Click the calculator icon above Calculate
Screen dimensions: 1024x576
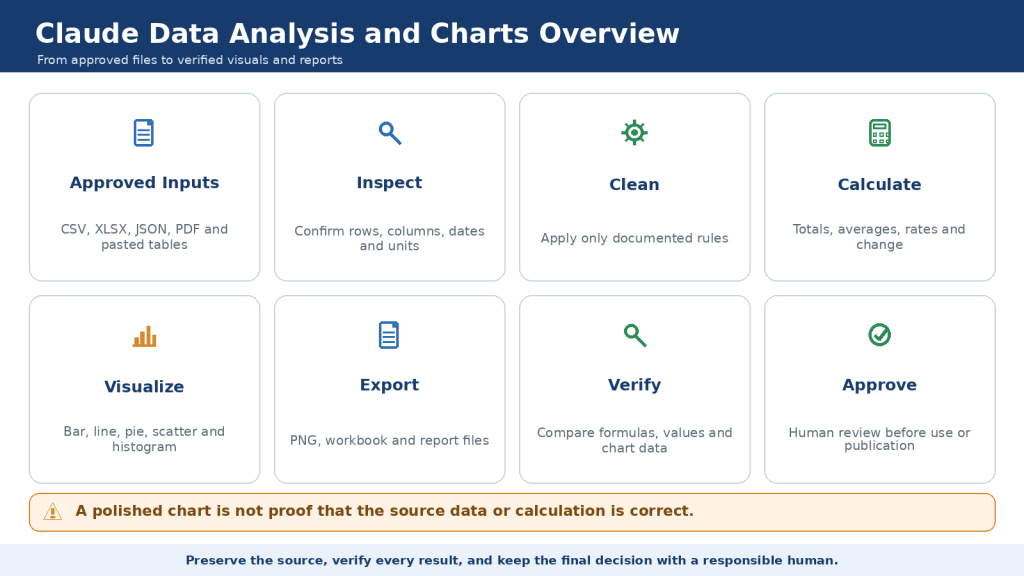(x=880, y=133)
